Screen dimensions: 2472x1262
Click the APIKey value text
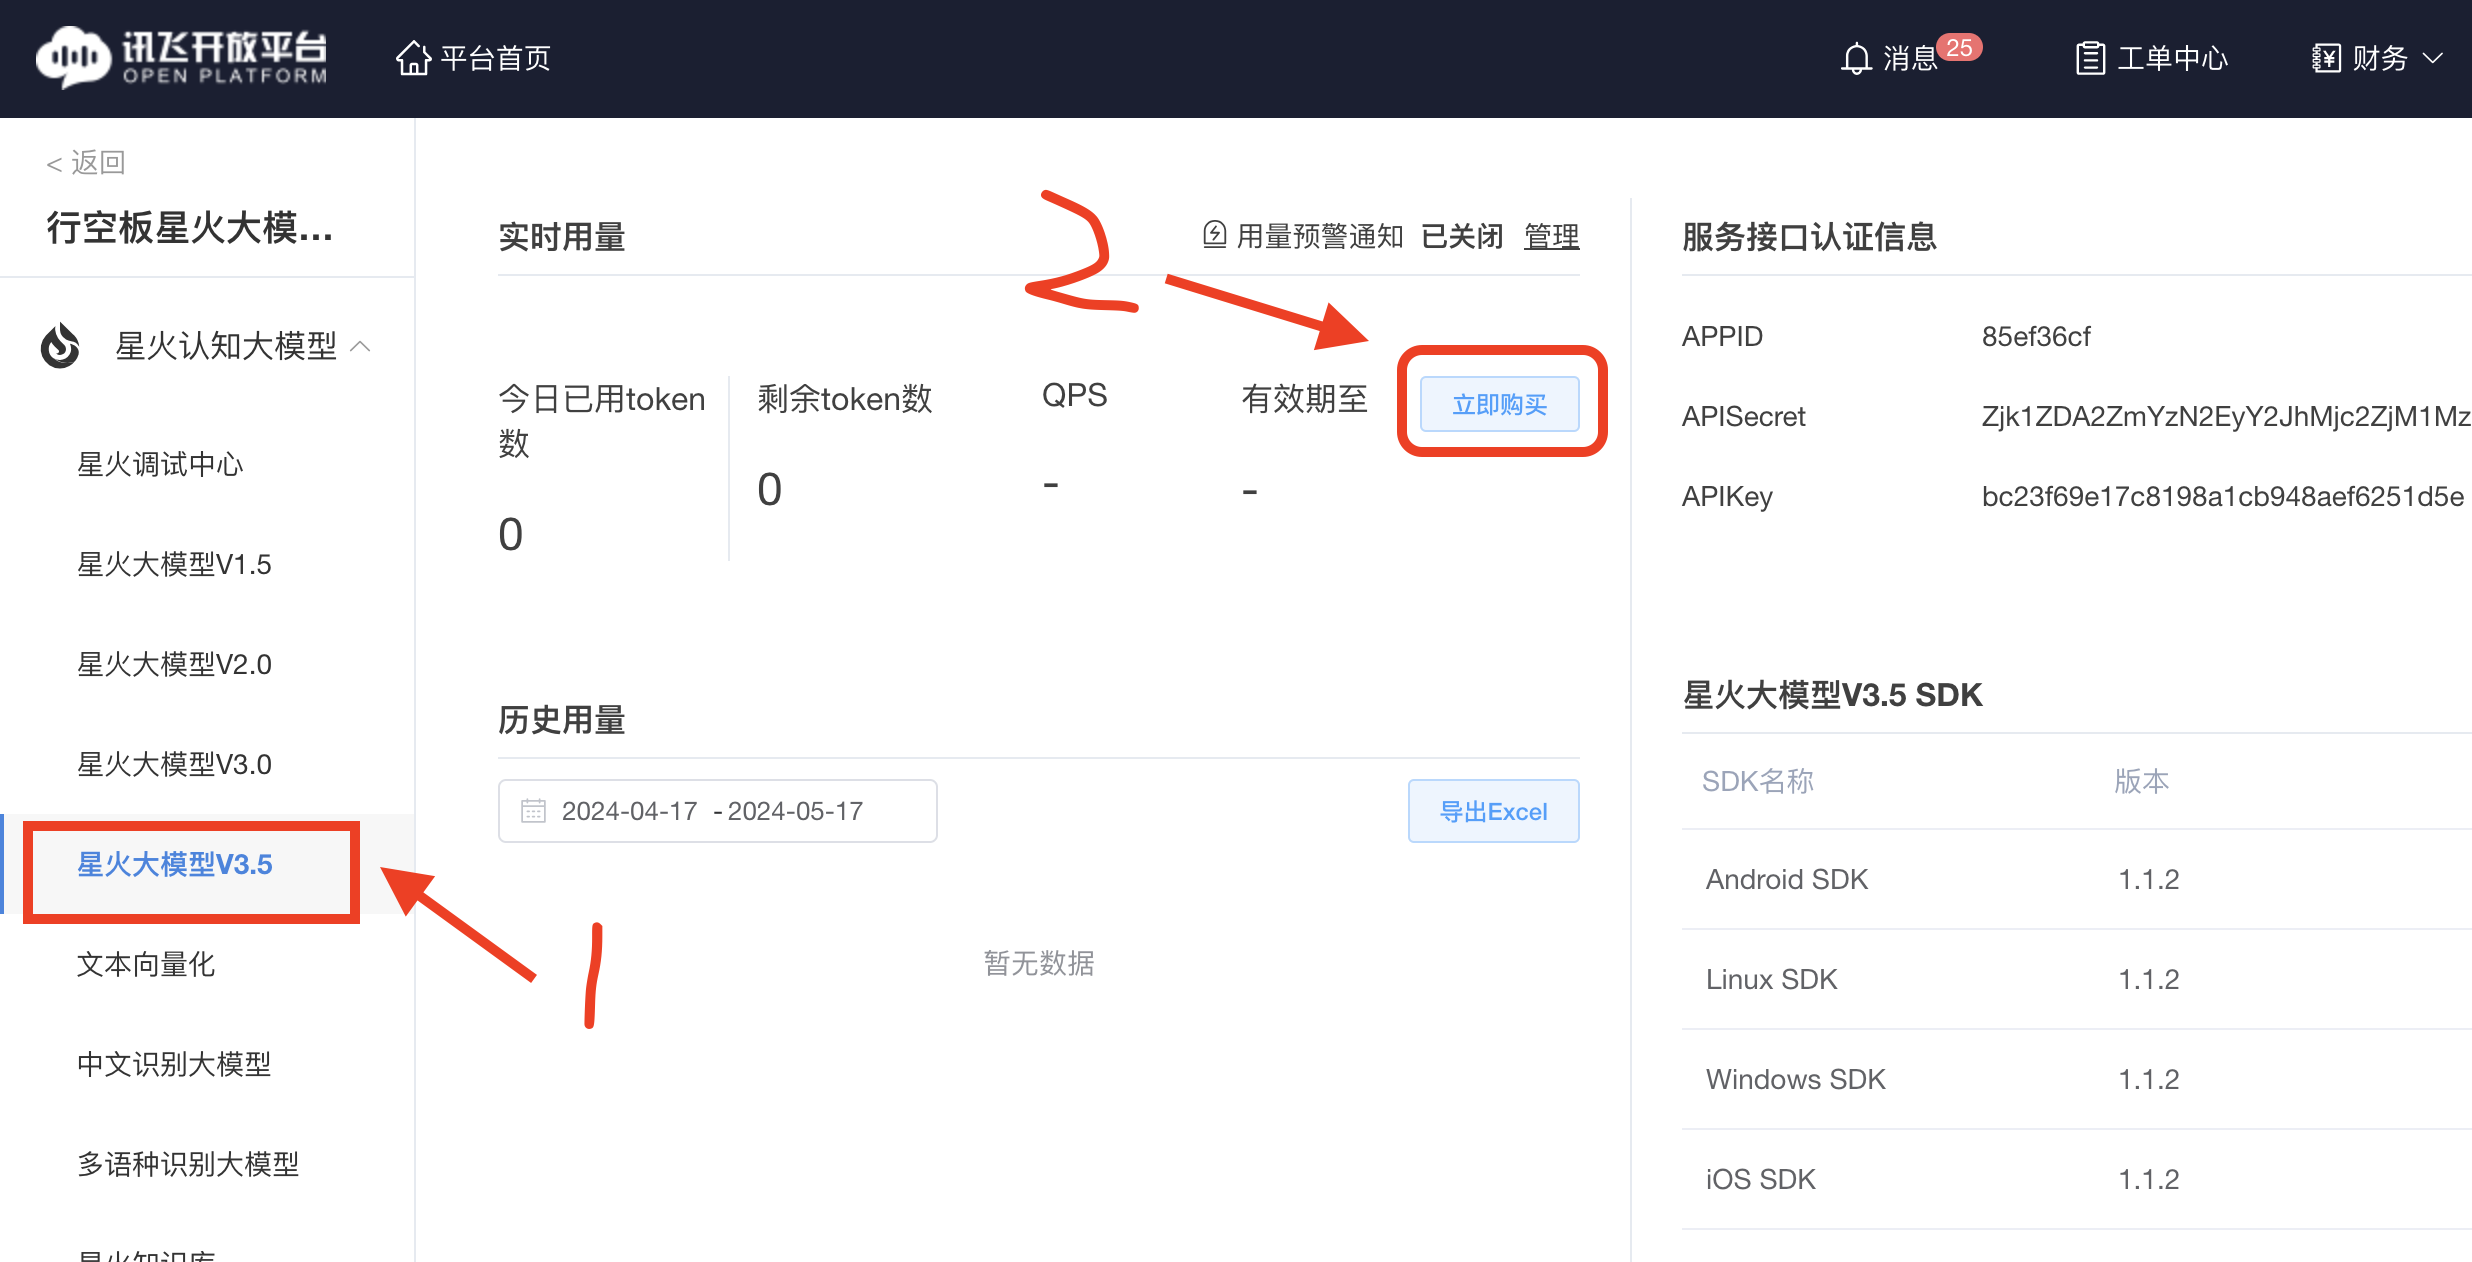click(2223, 496)
